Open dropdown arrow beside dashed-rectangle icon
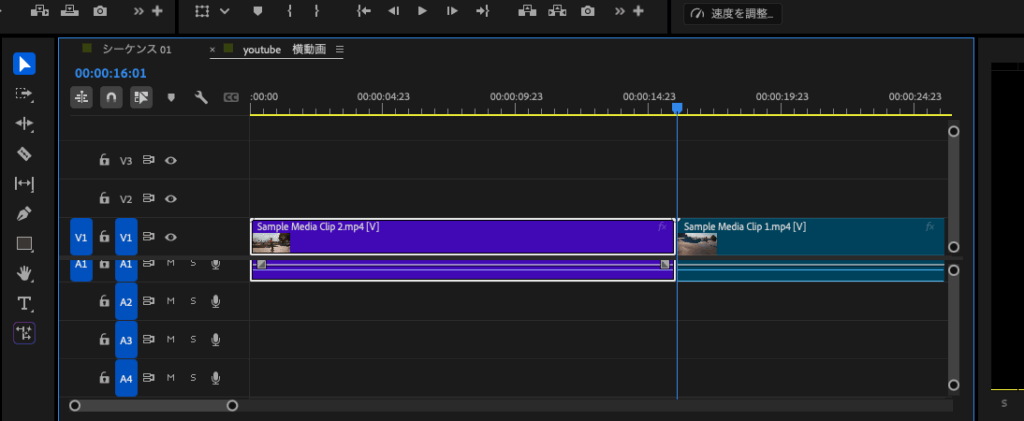The height and width of the screenshot is (421, 1024). (225, 11)
